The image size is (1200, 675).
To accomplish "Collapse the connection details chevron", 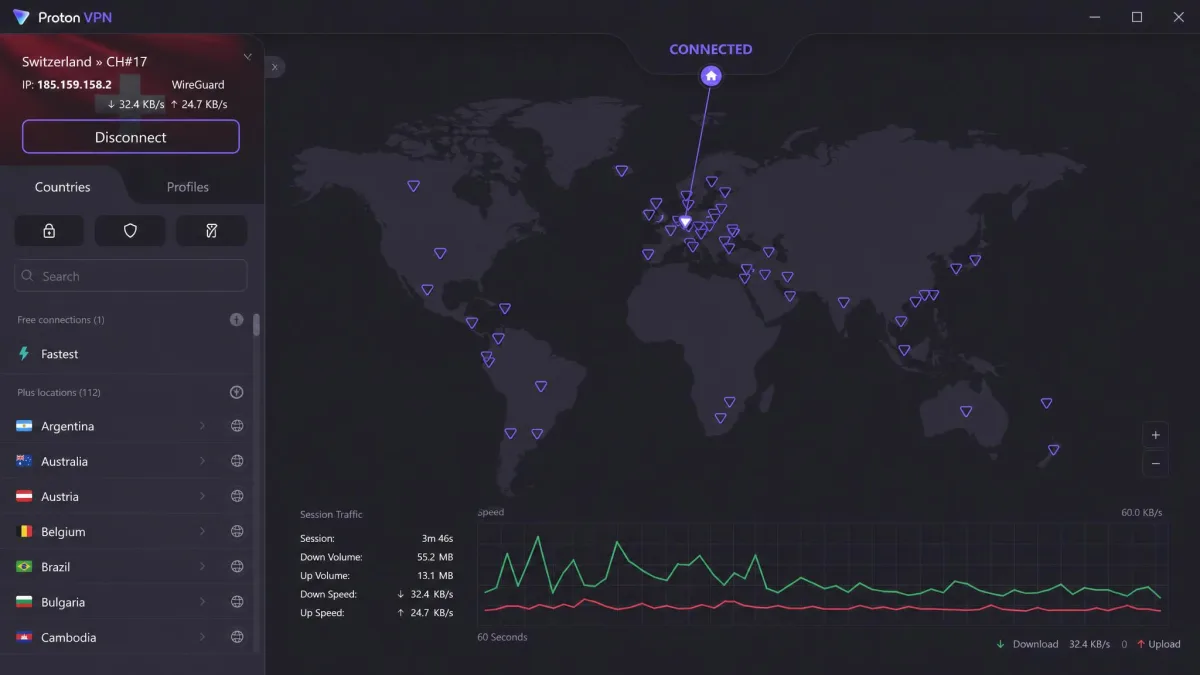I will [247, 57].
